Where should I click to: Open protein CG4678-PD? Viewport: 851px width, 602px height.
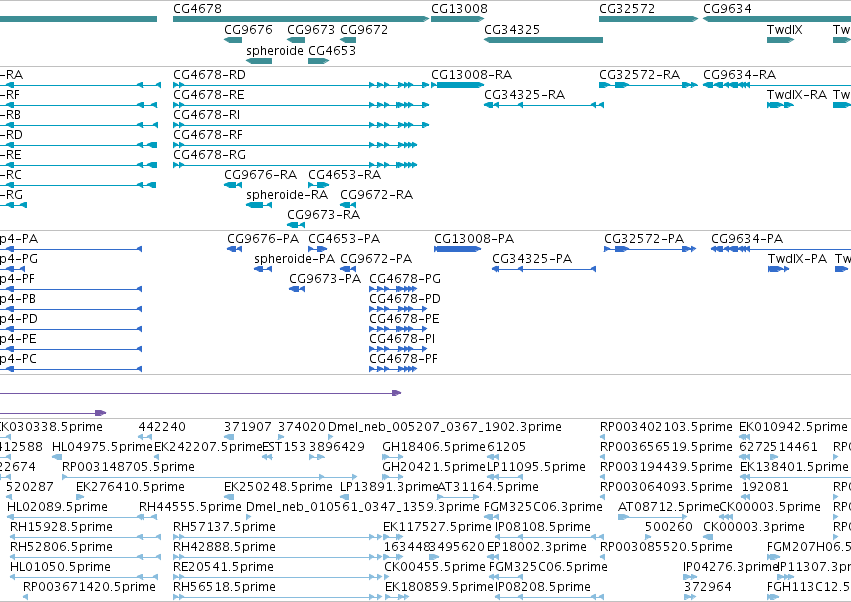(x=405, y=299)
